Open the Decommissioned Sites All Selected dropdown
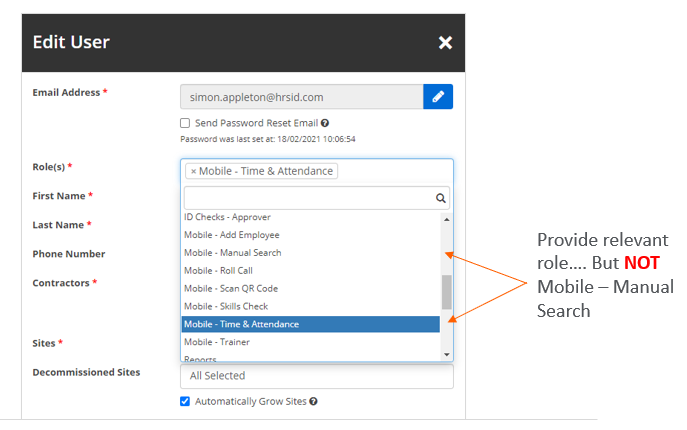687x430 pixels. click(316, 376)
